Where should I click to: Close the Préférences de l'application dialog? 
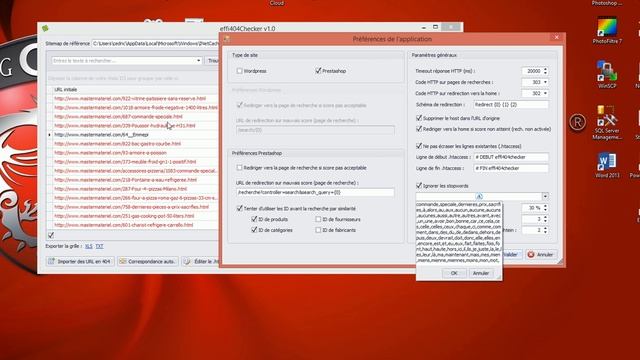pos(556,37)
